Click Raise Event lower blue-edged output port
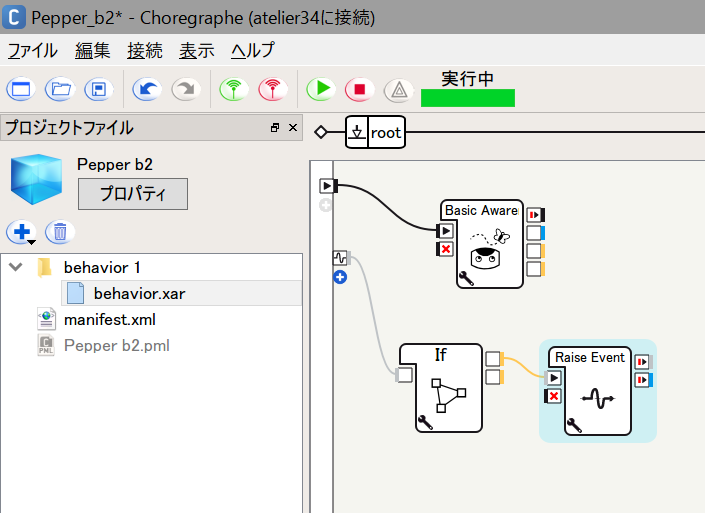This screenshot has height=513, width=705. 643,380
